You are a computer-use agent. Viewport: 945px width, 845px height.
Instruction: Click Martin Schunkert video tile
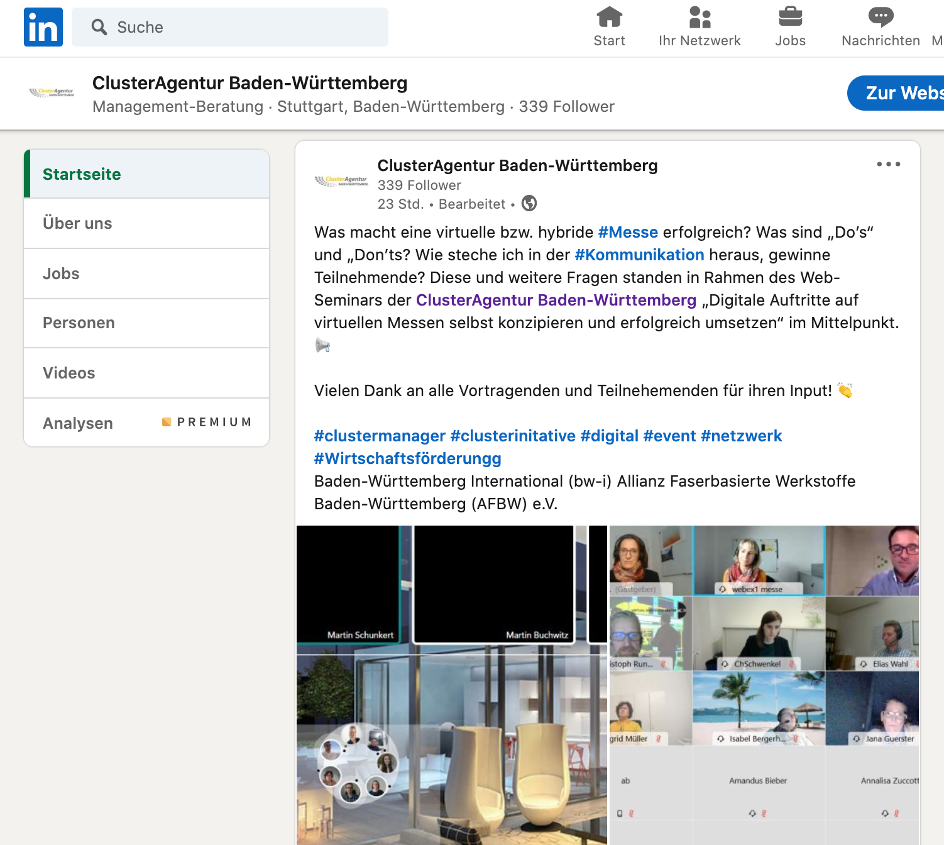click(x=348, y=584)
